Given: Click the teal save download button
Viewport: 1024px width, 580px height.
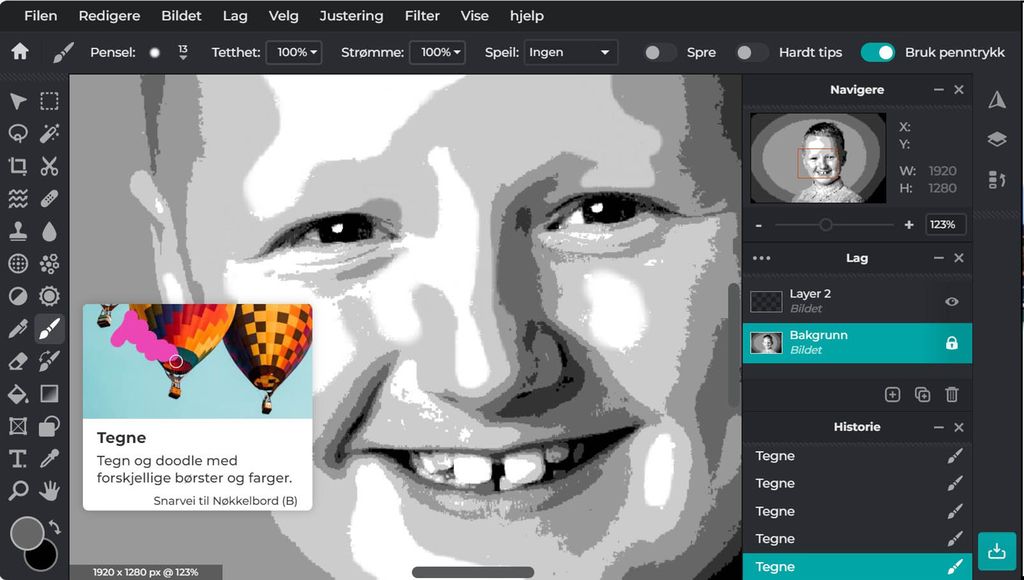Looking at the screenshot, I should pos(996,551).
